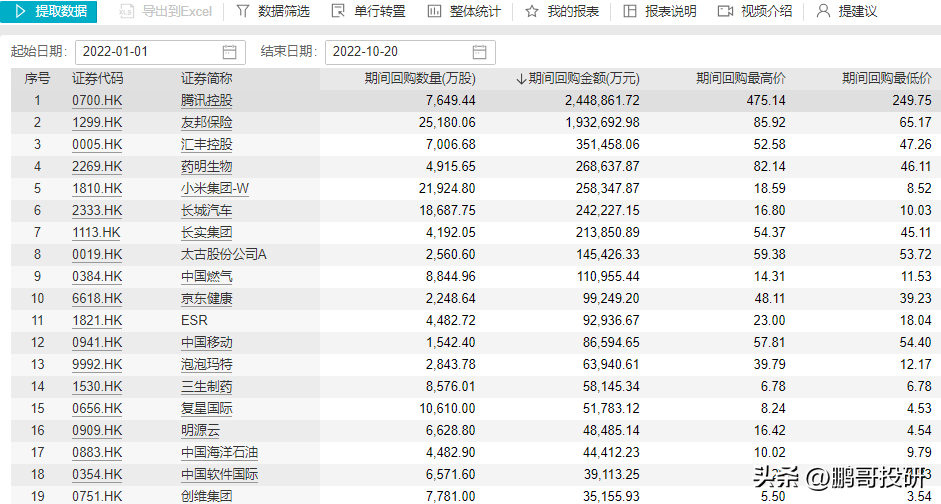The image size is (941, 504).
Task: Click the end date field 2022-10-20
Action: point(410,52)
